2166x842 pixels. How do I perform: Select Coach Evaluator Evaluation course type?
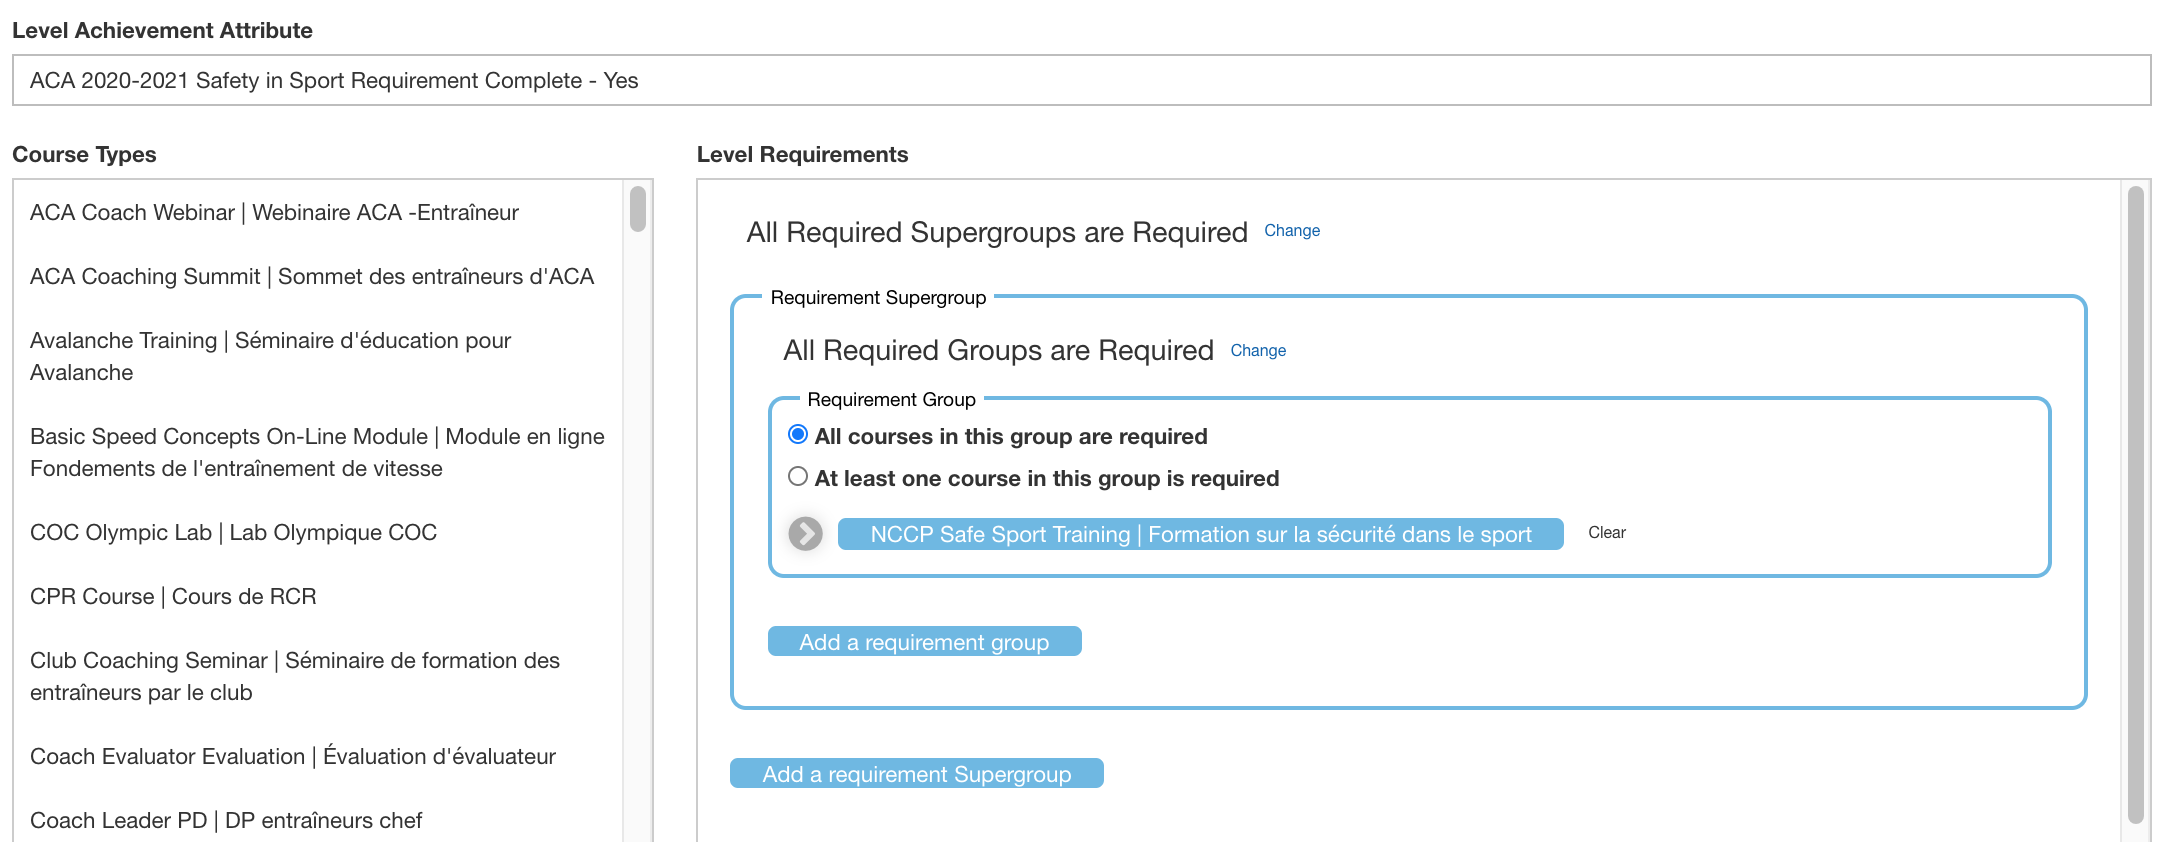click(293, 756)
